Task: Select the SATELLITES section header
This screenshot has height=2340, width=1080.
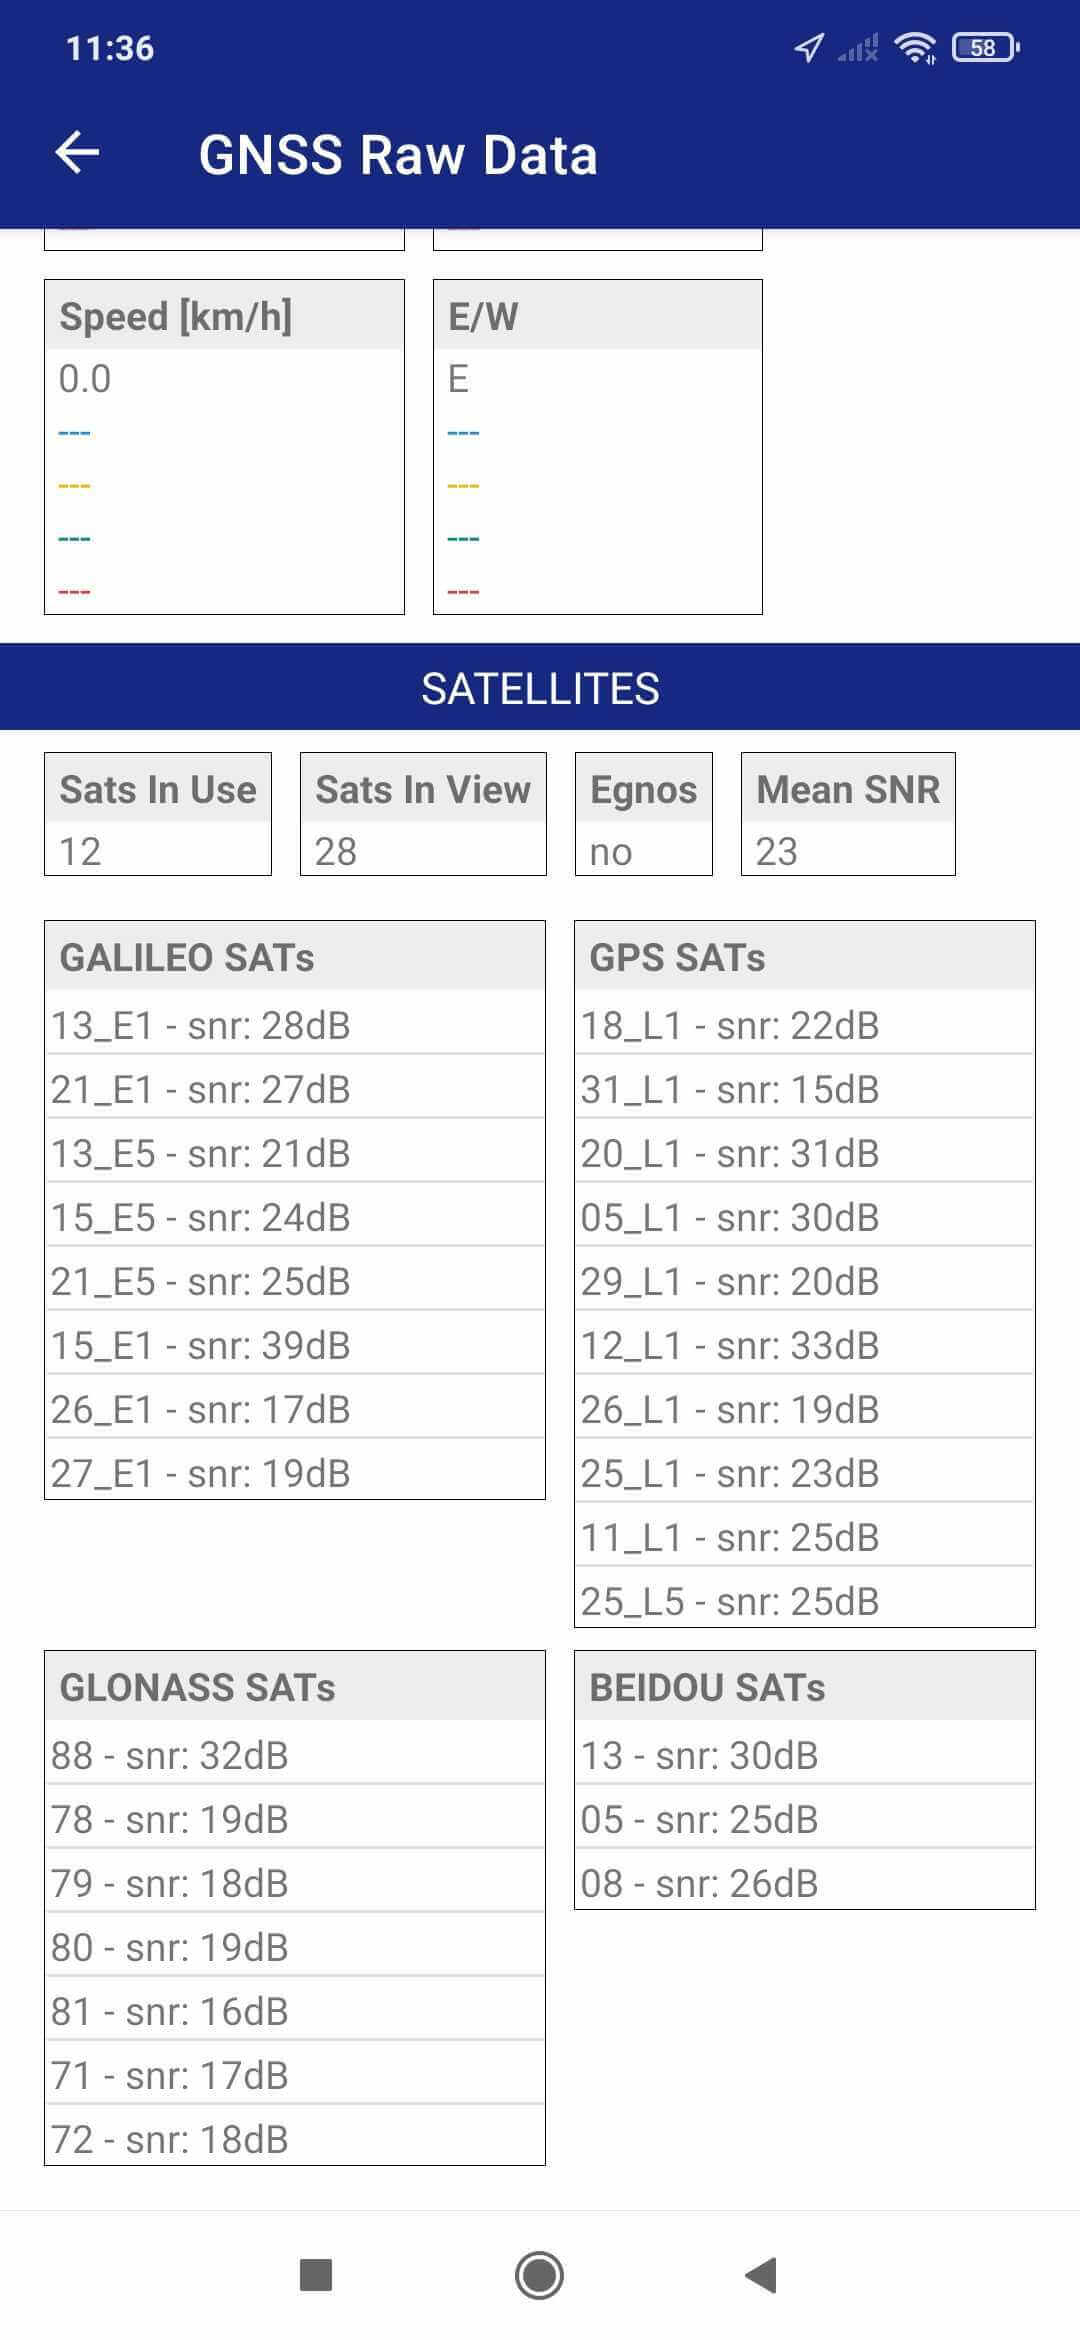Action: [540, 688]
